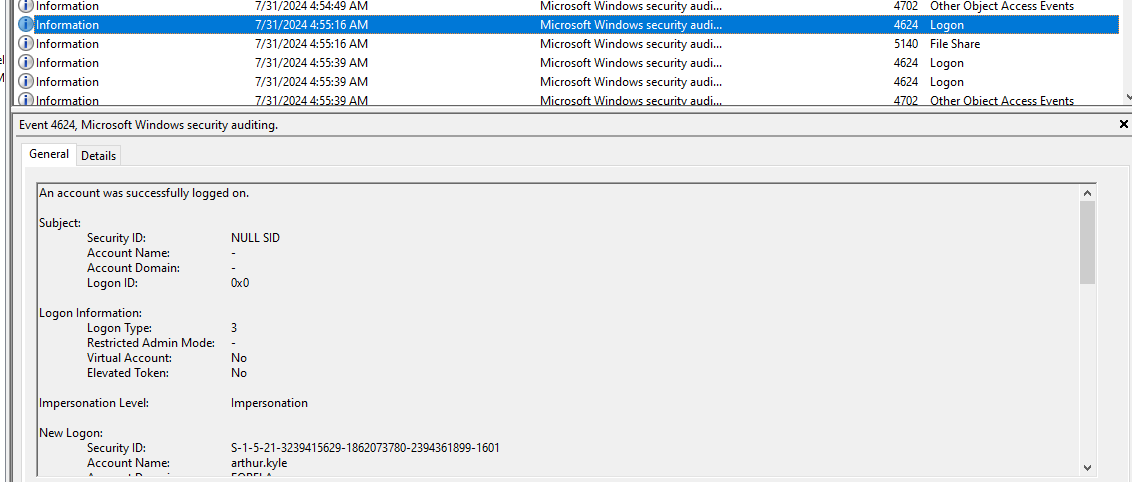Image resolution: width=1132 pixels, height=482 pixels.
Task: Click the arthur.kyle account name value
Action: [x=259, y=463]
